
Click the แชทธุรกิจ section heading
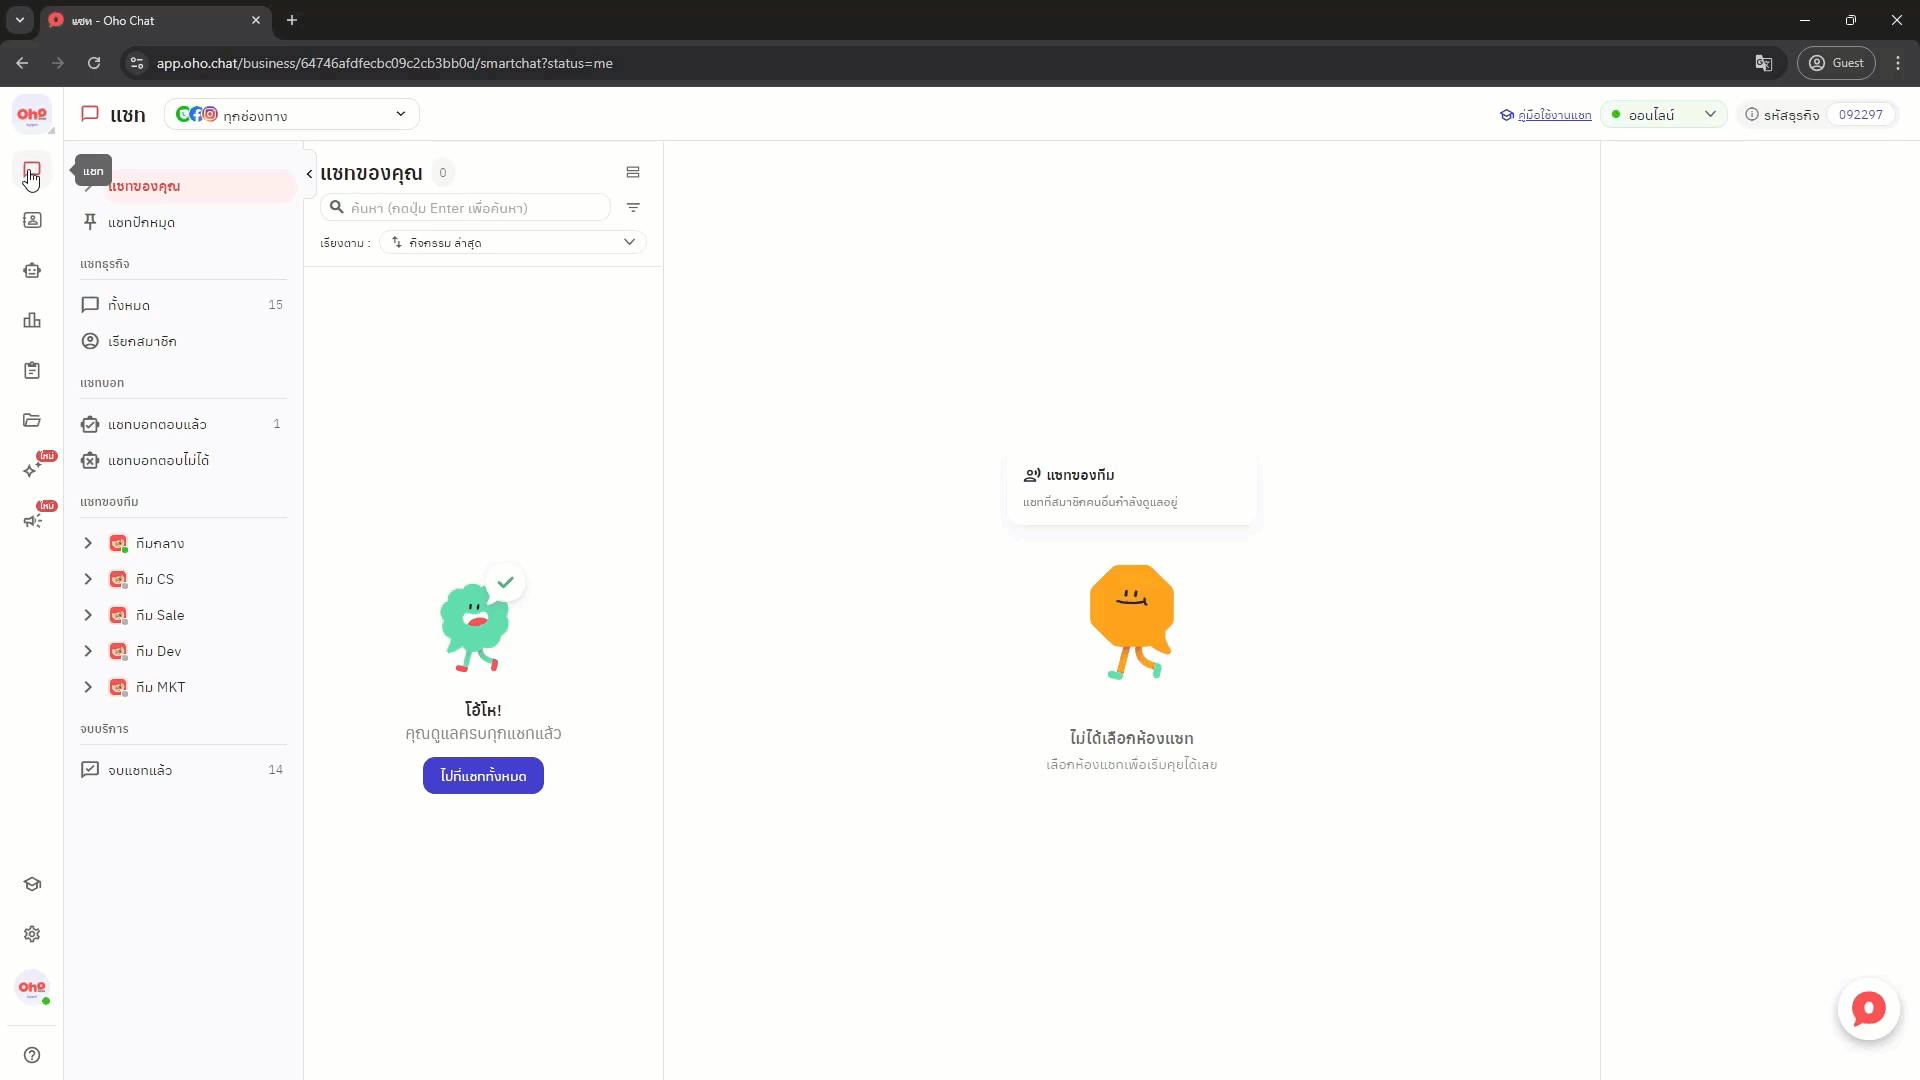tap(105, 264)
